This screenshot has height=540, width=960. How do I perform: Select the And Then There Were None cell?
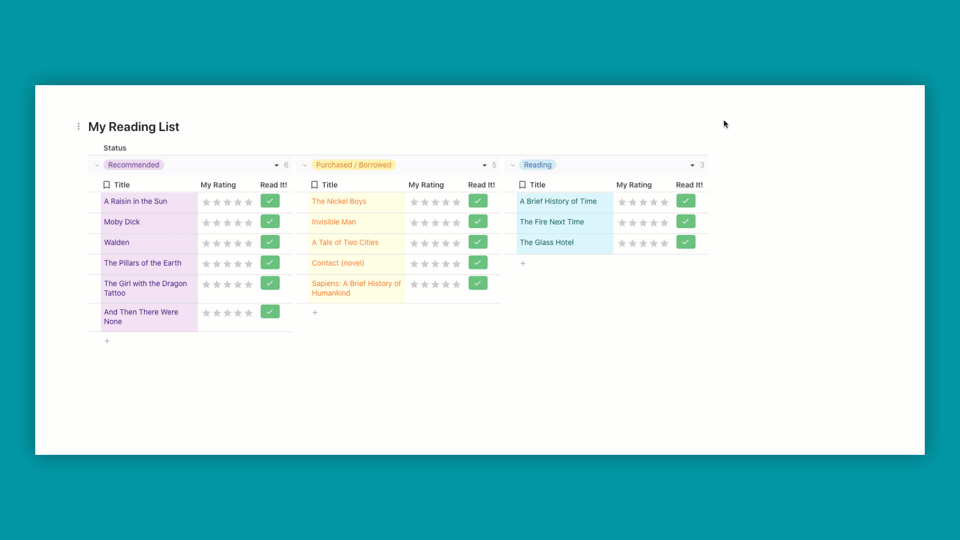coord(149,317)
